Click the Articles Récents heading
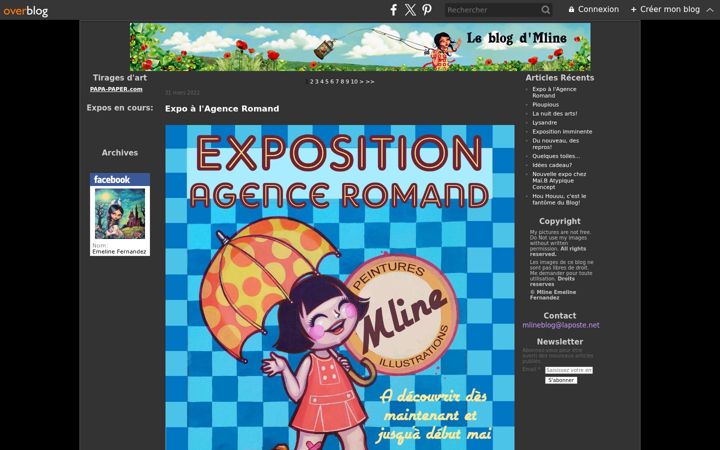 tap(560, 78)
